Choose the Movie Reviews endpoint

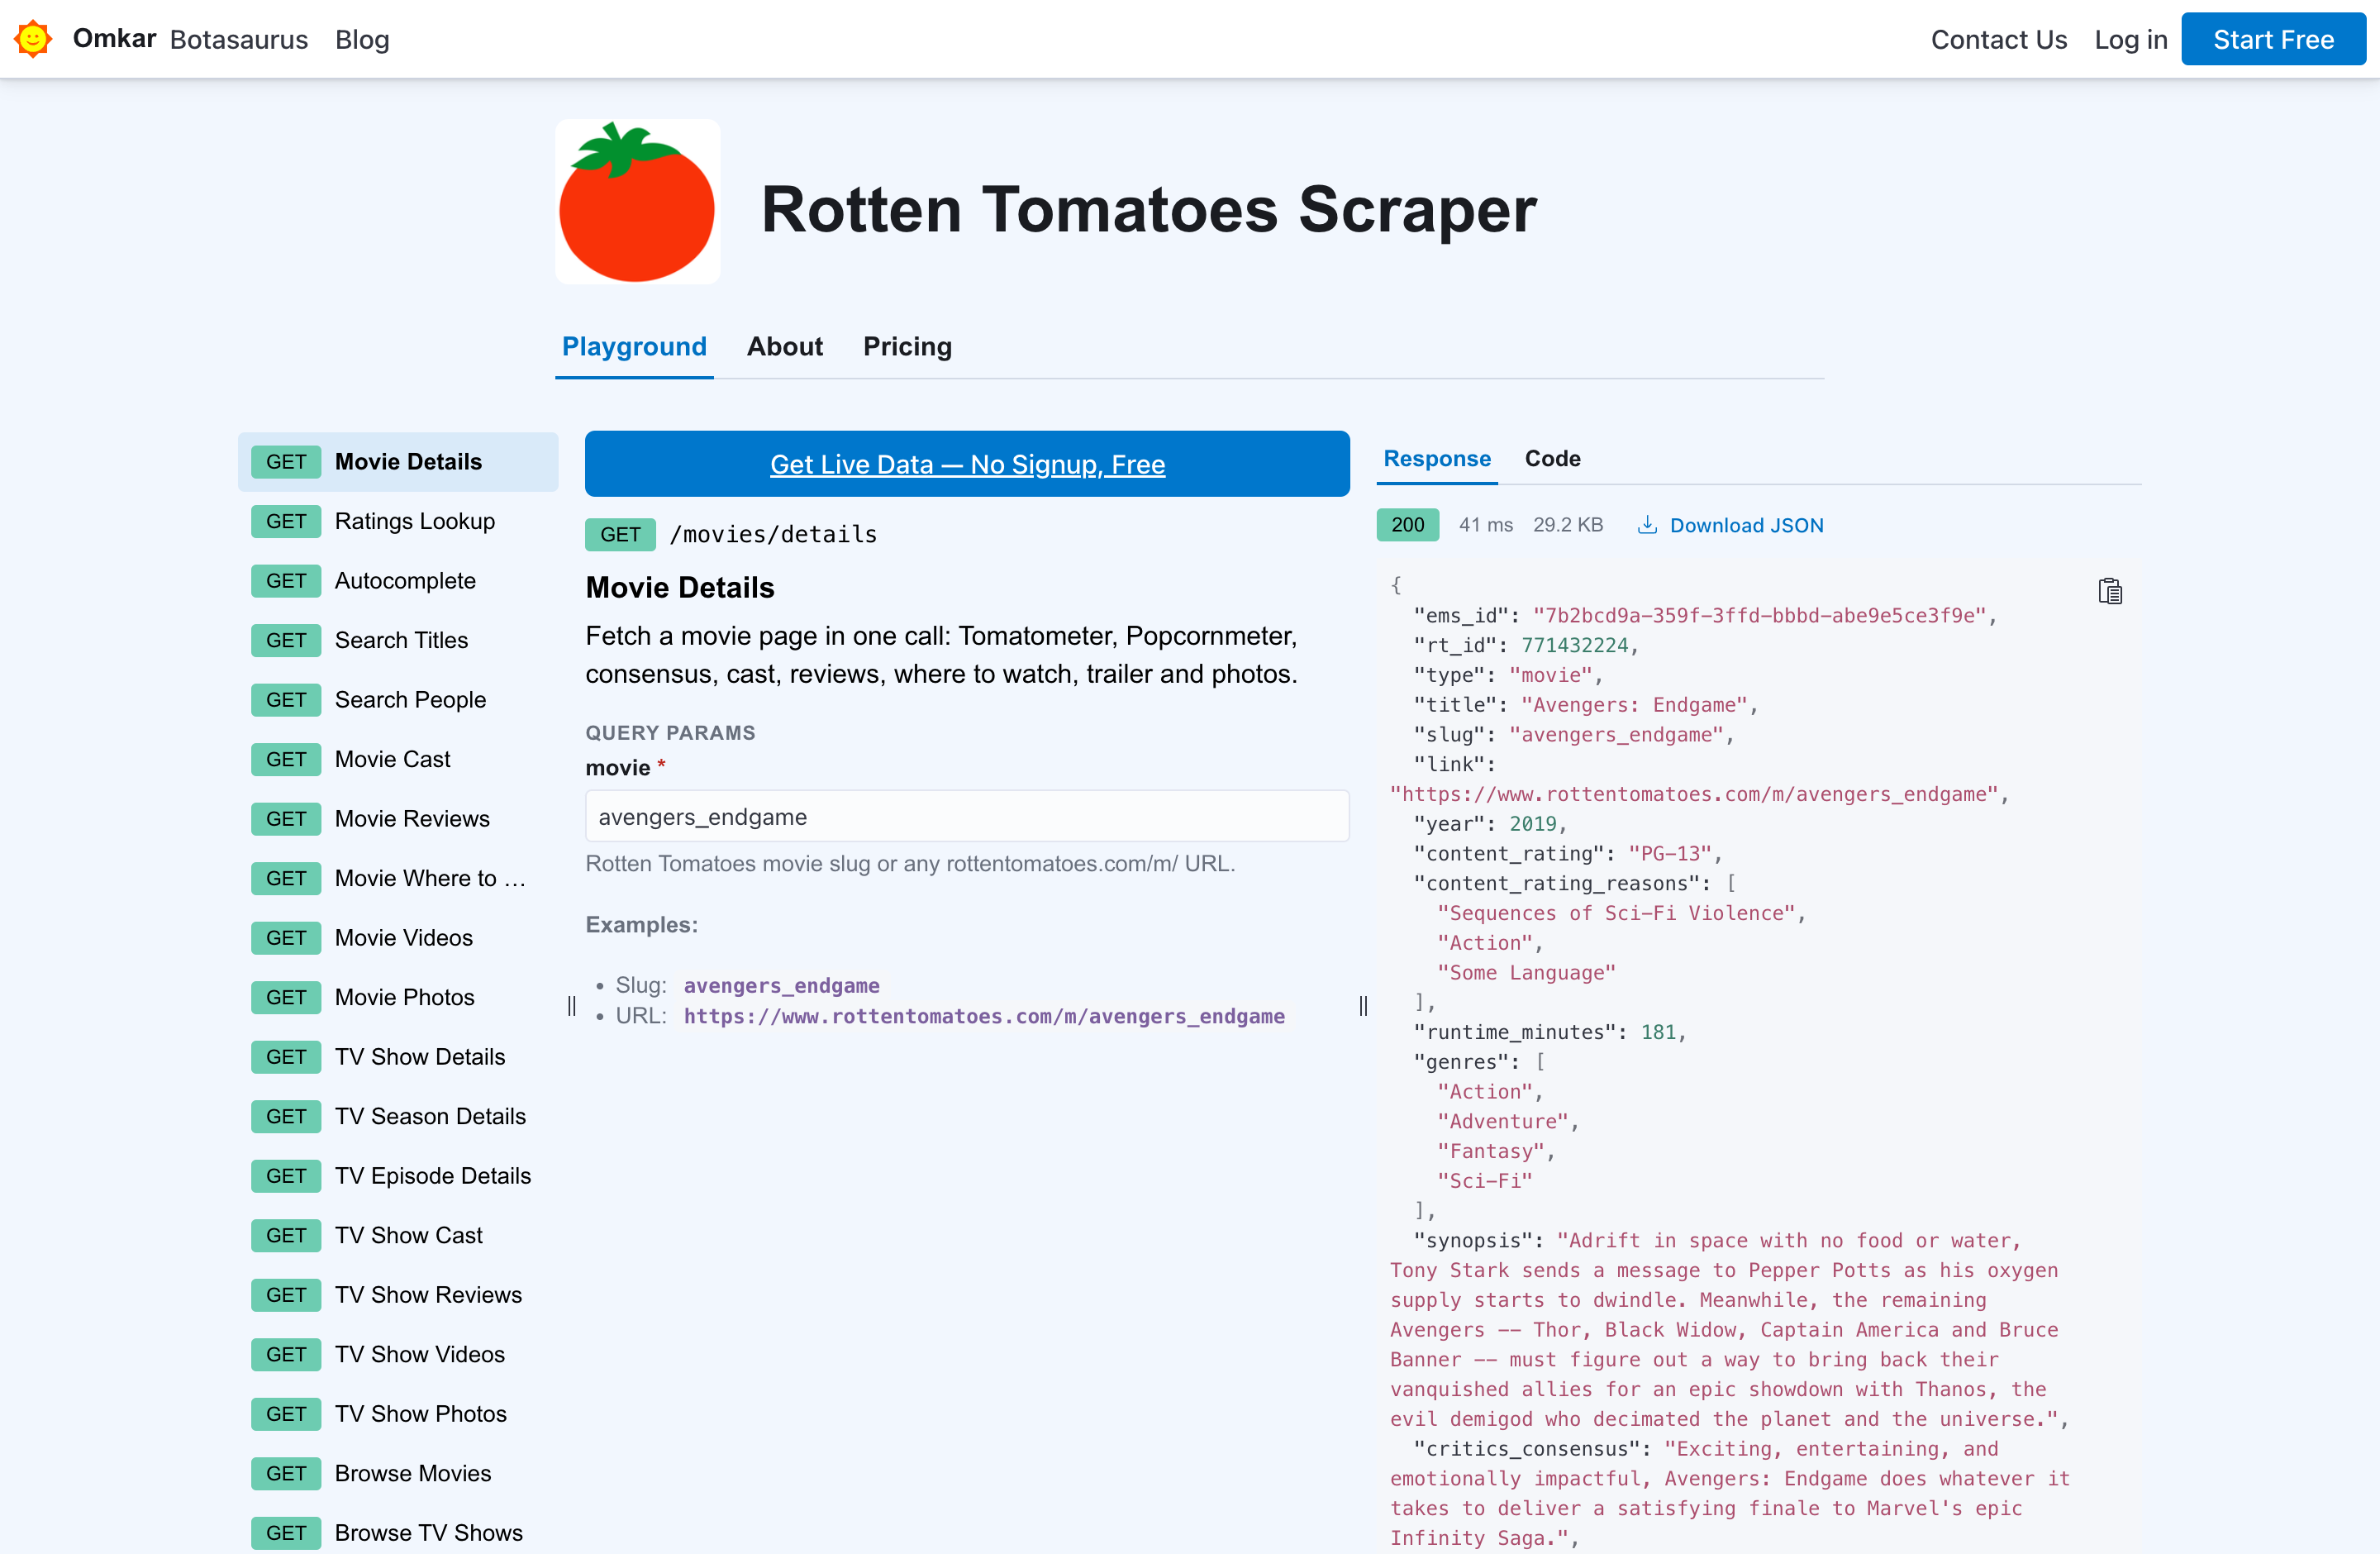(x=398, y=819)
